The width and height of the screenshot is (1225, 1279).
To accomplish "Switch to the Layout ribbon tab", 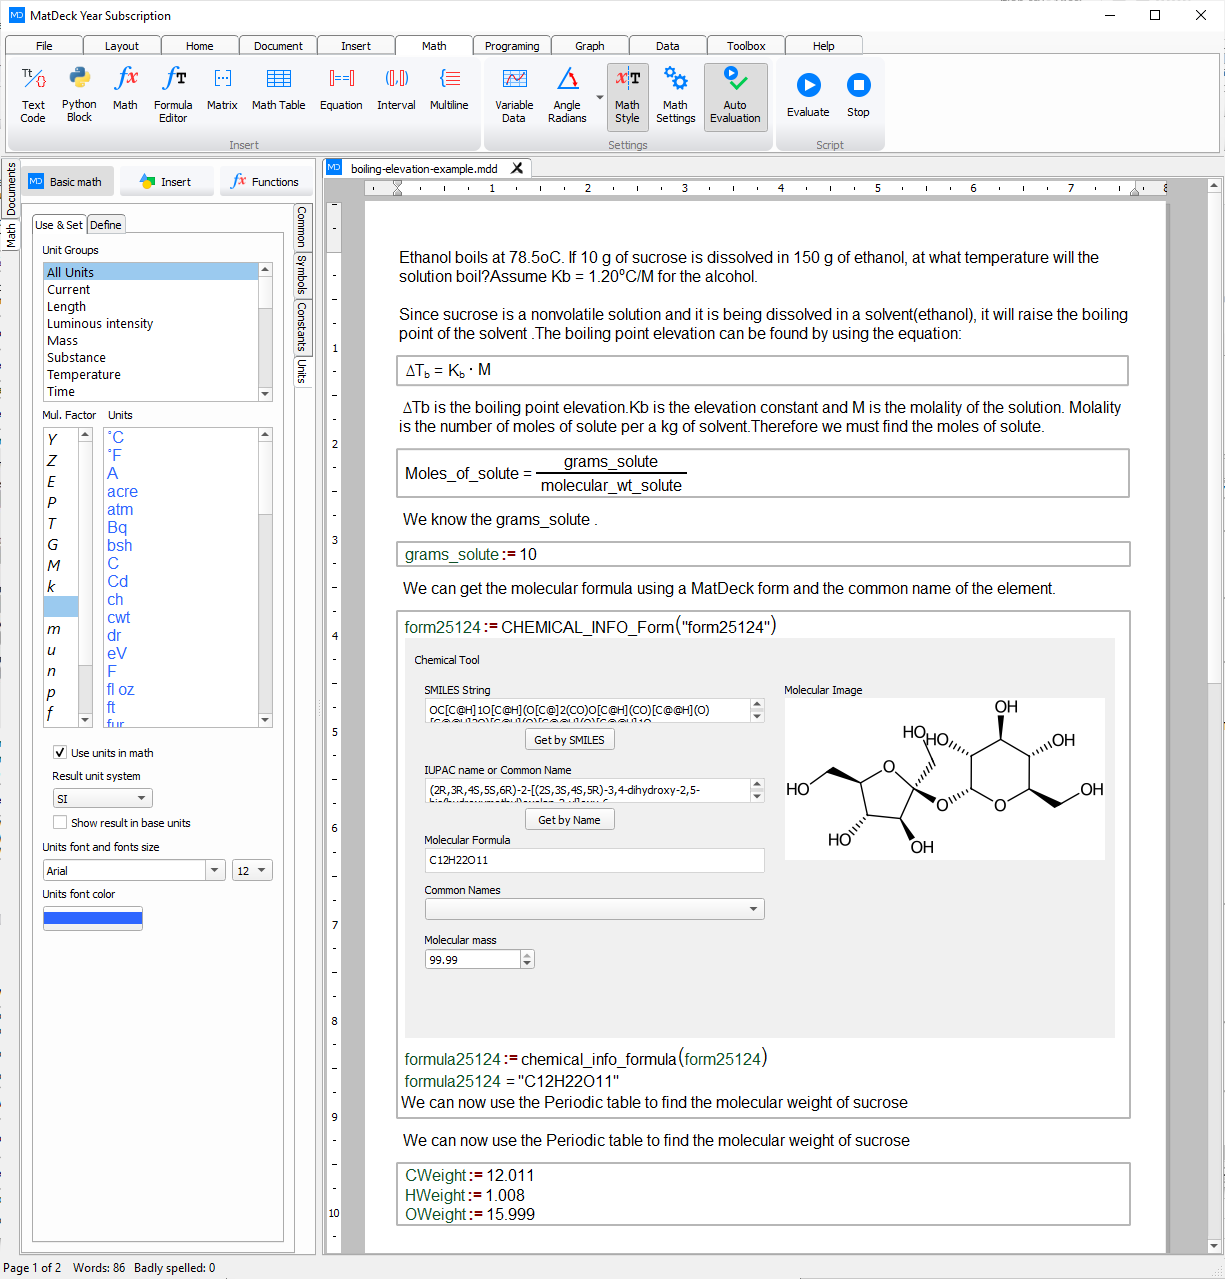I will (x=122, y=45).
